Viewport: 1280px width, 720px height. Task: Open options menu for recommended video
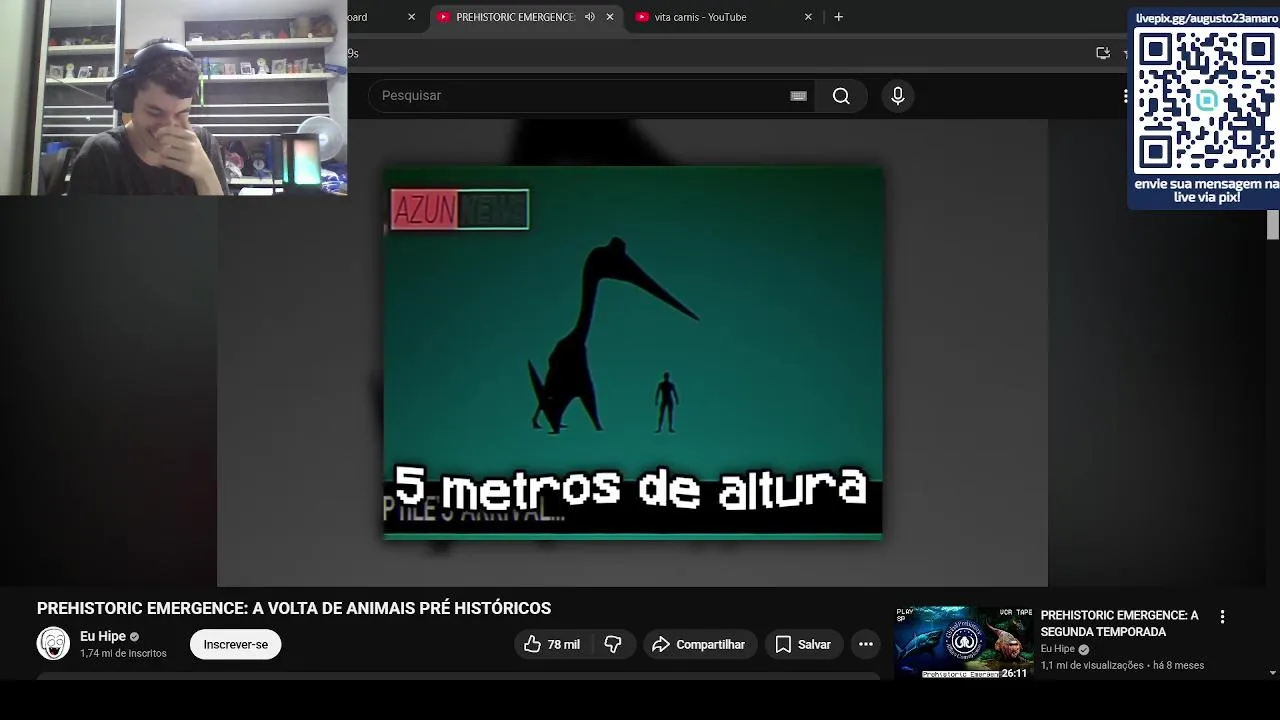click(1222, 617)
